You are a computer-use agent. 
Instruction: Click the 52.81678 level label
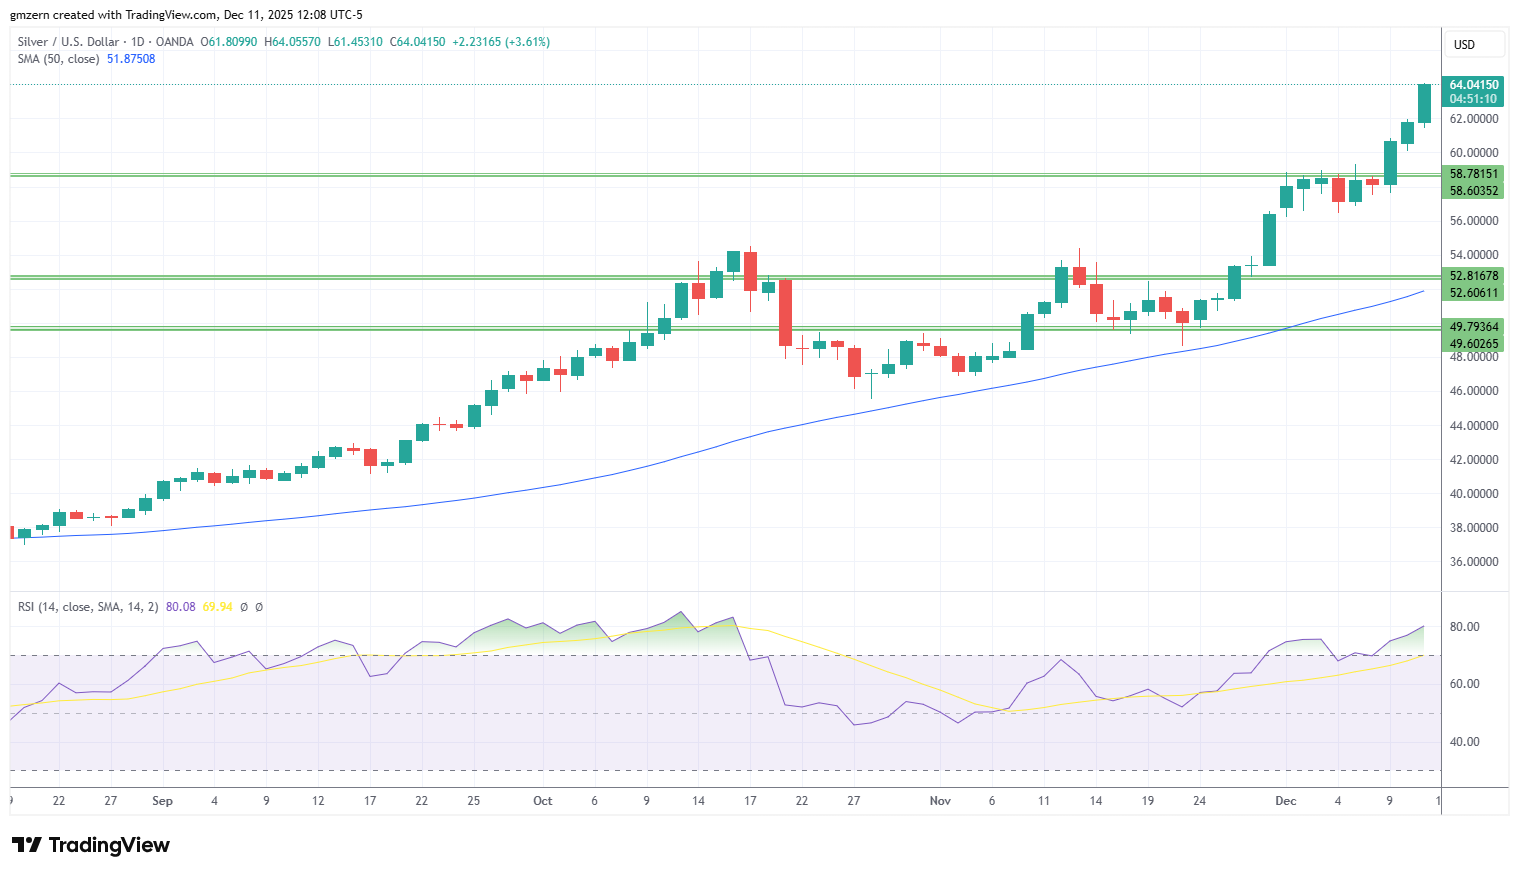click(1473, 276)
